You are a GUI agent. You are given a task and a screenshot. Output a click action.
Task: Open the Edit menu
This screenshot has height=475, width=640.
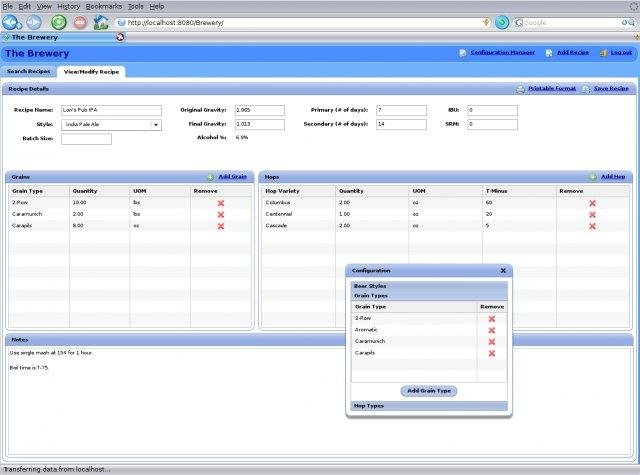click(24, 7)
